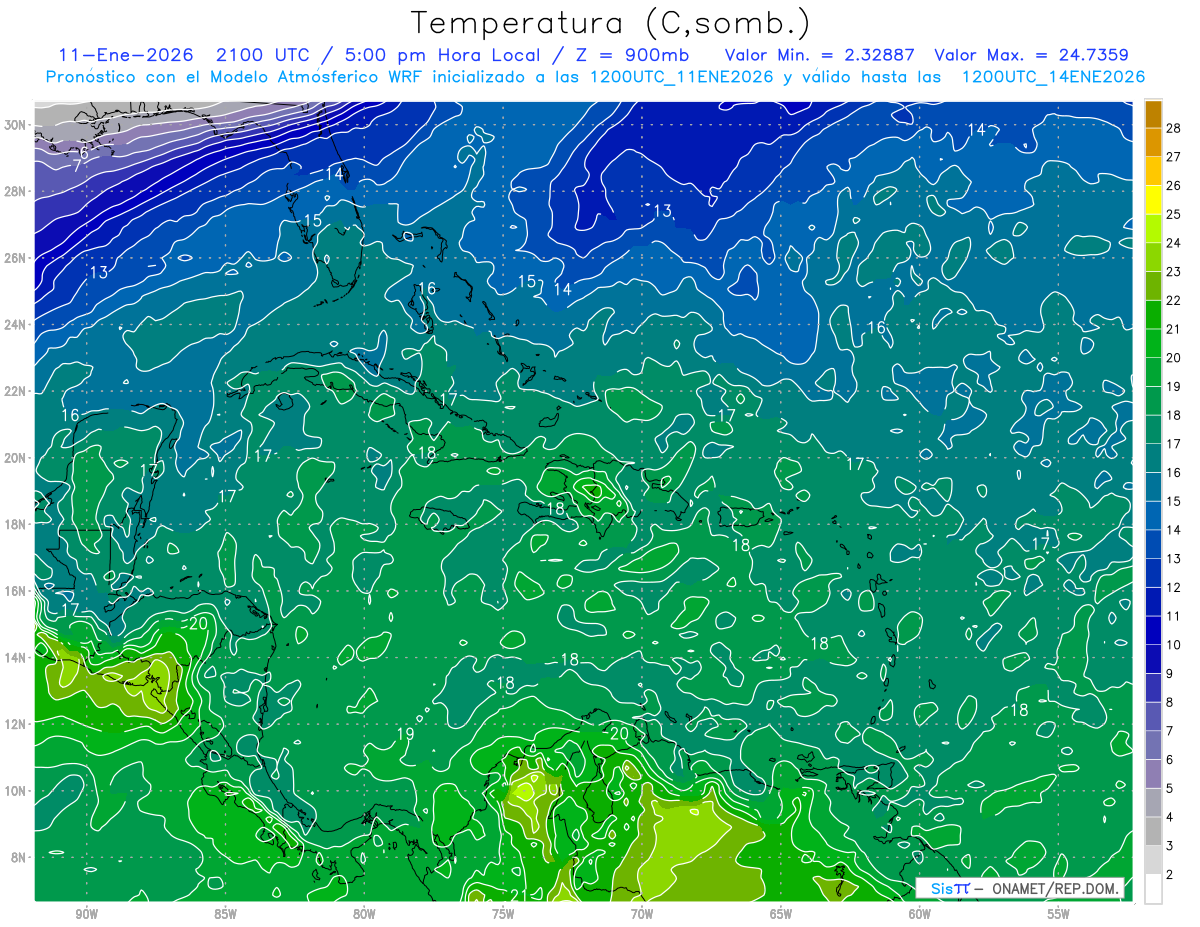Click the '21' contour label near bottom
Screen dimensions: 1200x927
tap(519, 895)
